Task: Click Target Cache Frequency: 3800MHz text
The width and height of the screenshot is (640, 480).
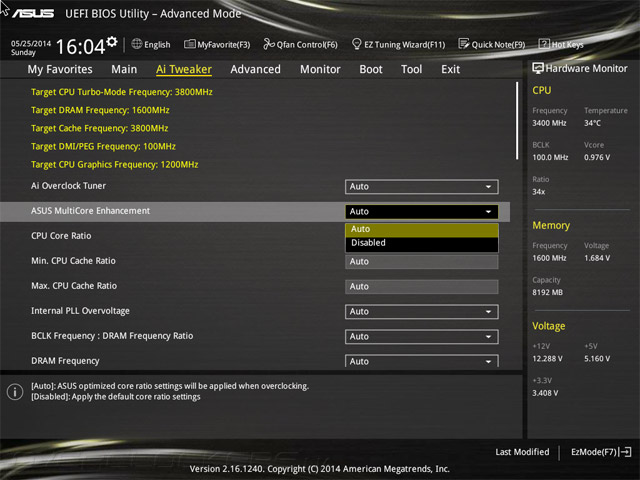Action: click(100, 128)
